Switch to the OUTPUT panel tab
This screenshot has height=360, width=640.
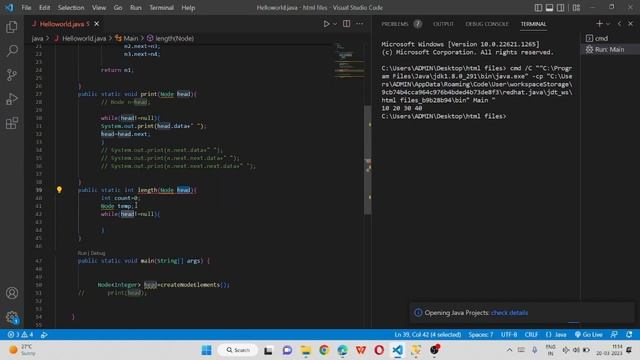click(443, 24)
